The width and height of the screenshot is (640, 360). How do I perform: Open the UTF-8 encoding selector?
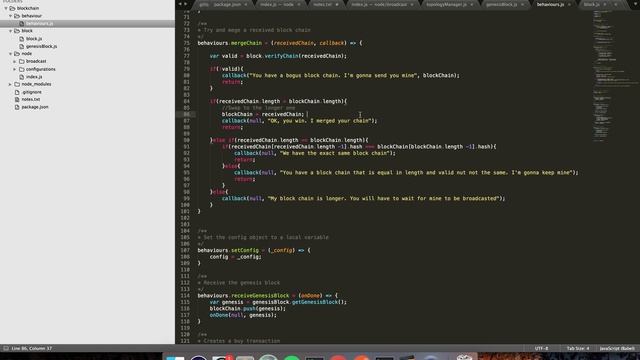[x=542, y=349]
